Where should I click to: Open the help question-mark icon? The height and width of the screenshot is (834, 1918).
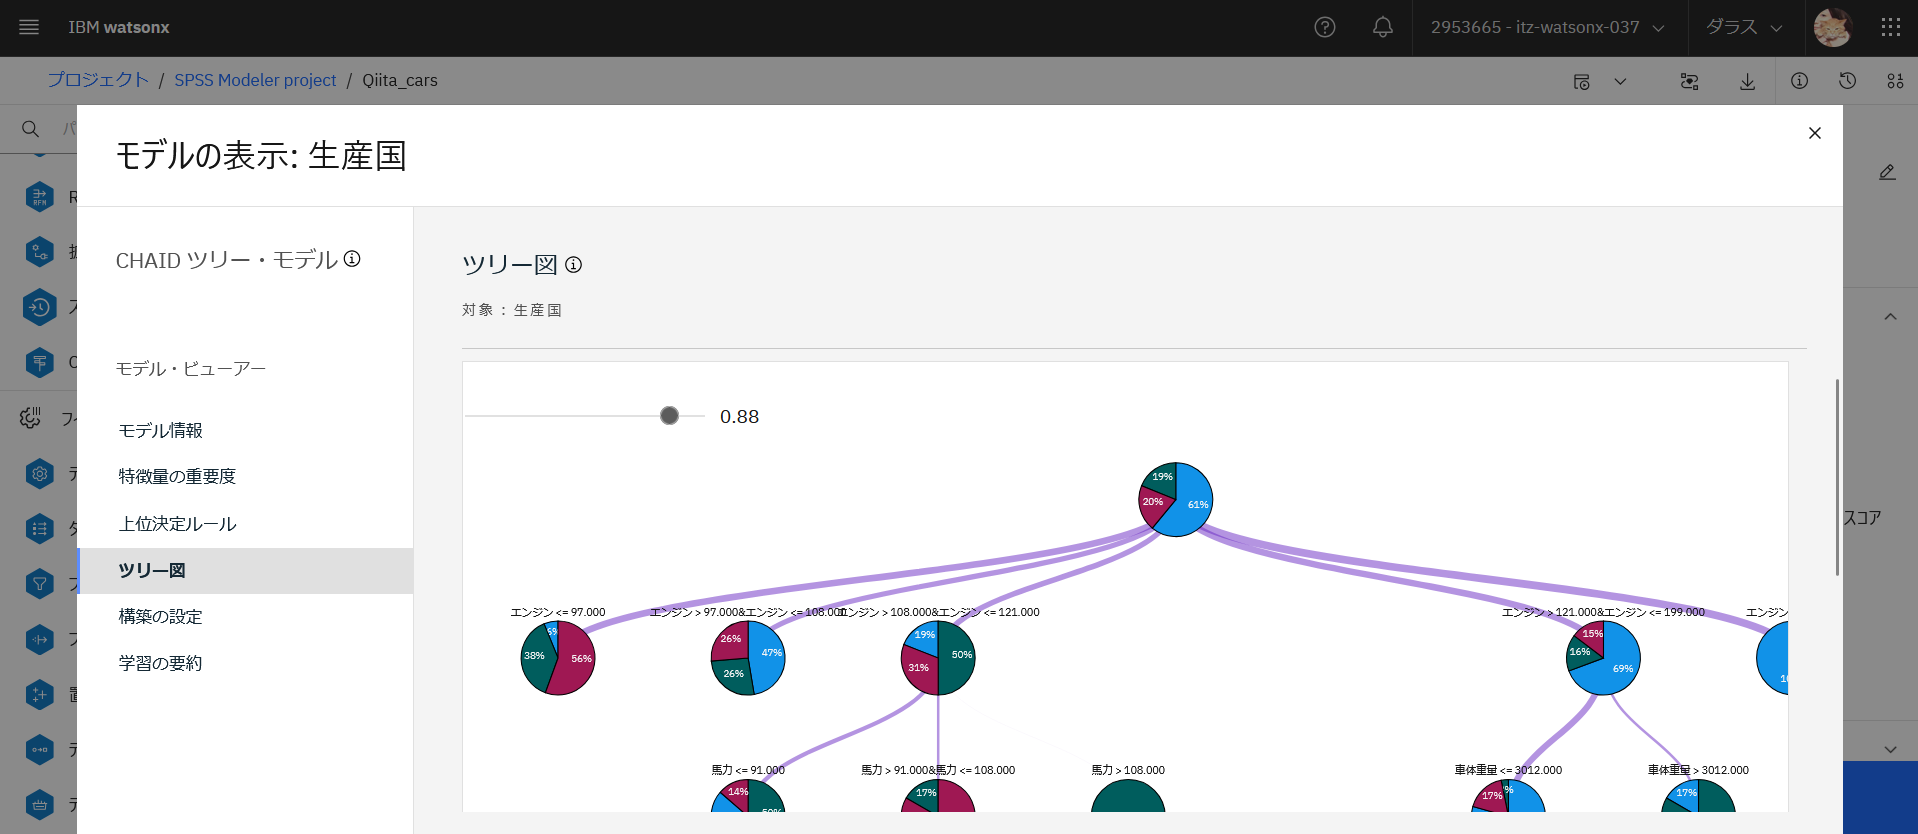click(1325, 27)
